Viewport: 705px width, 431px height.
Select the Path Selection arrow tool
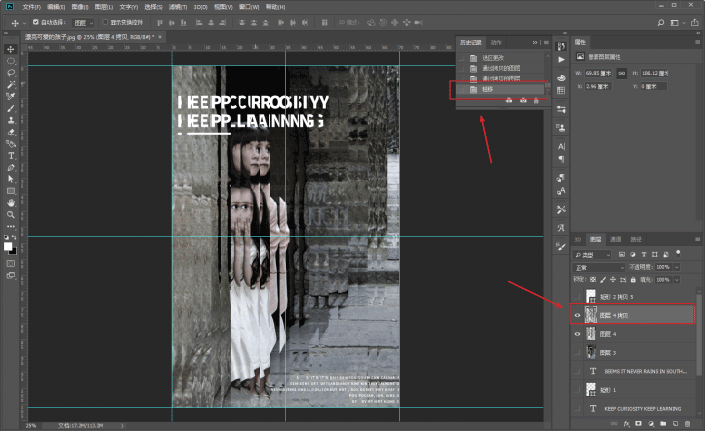click(x=11, y=179)
